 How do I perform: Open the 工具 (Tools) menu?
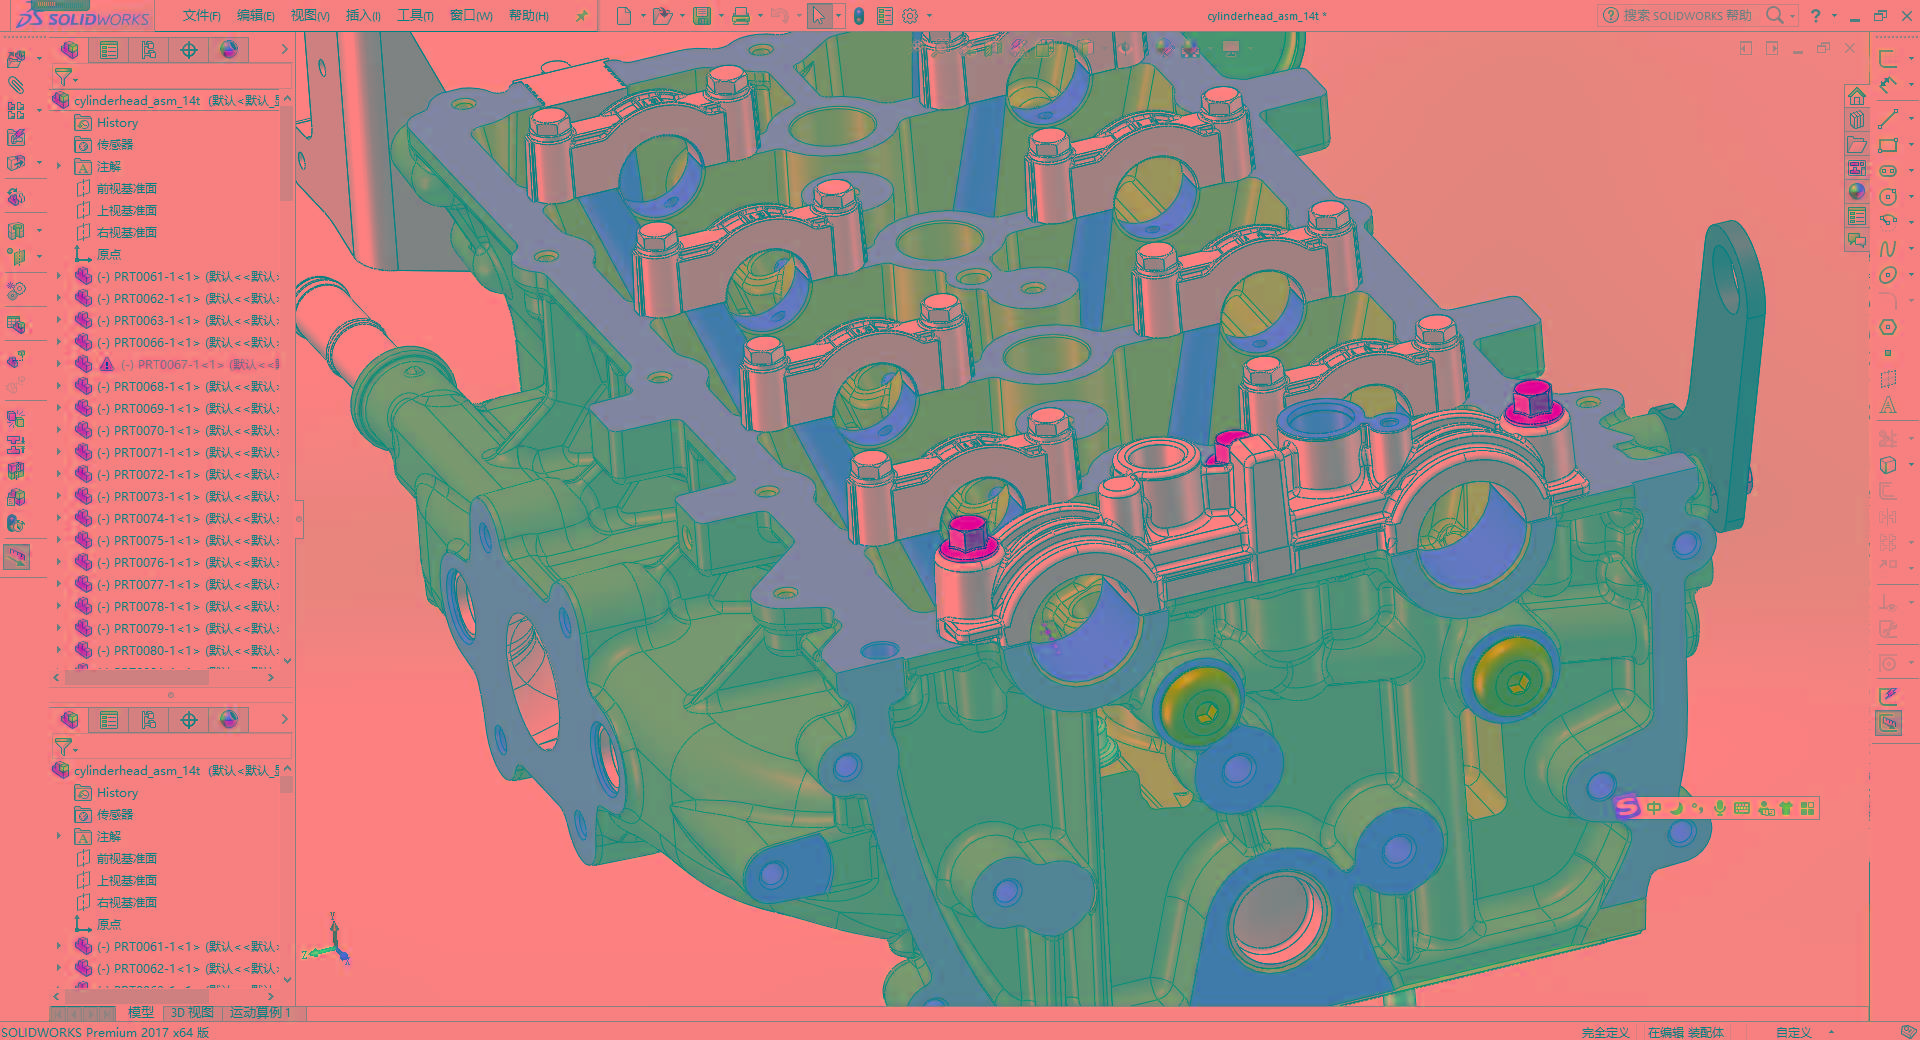tap(415, 16)
